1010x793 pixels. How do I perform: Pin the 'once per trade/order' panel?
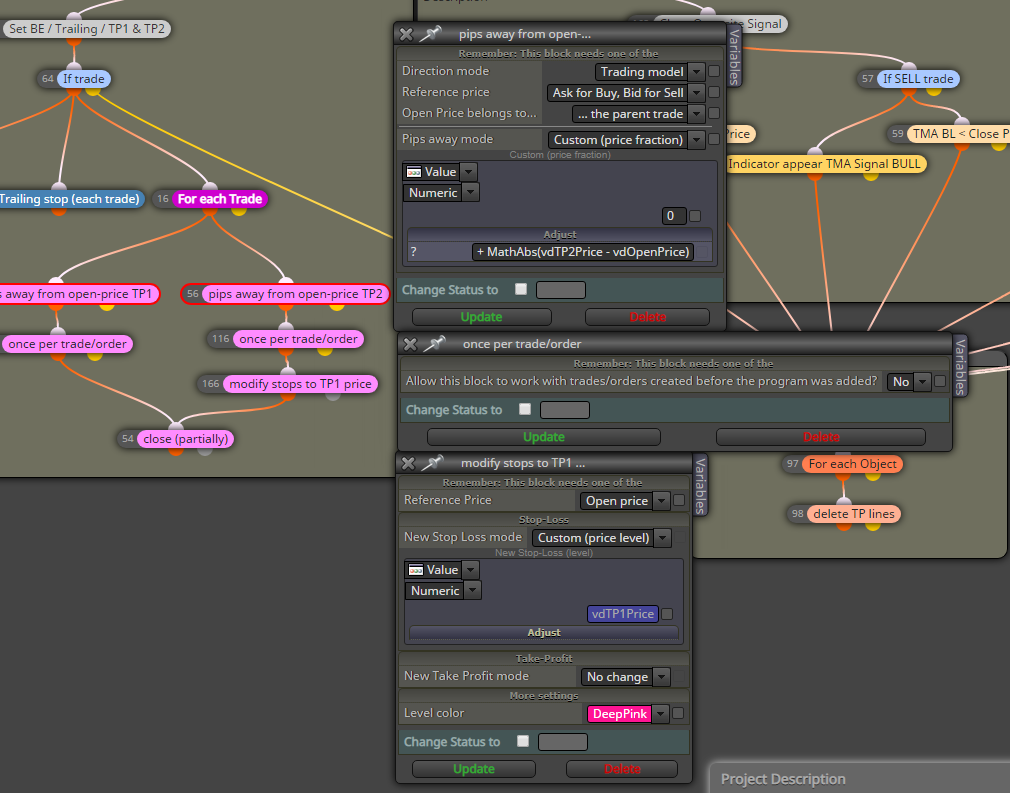[434, 343]
